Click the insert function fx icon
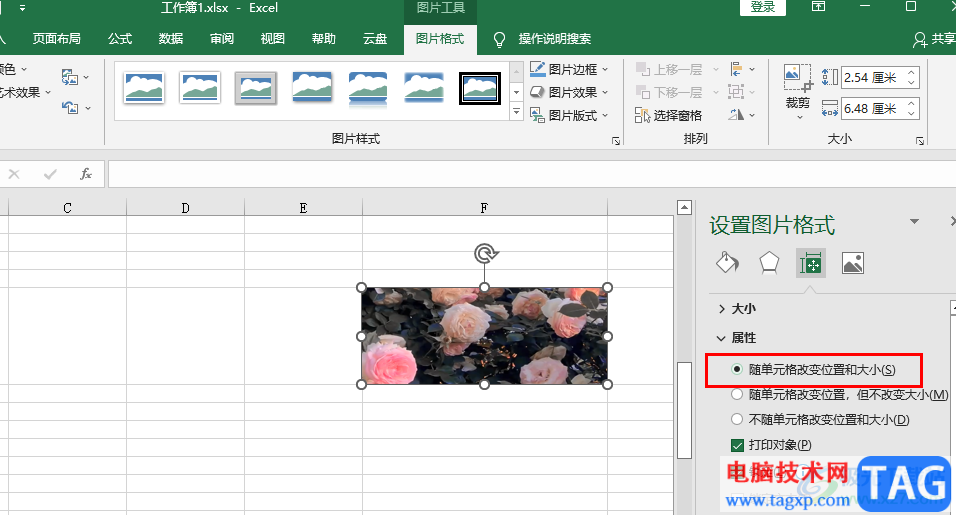Image resolution: width=956 pixels, height=515 pixels. 86,174
